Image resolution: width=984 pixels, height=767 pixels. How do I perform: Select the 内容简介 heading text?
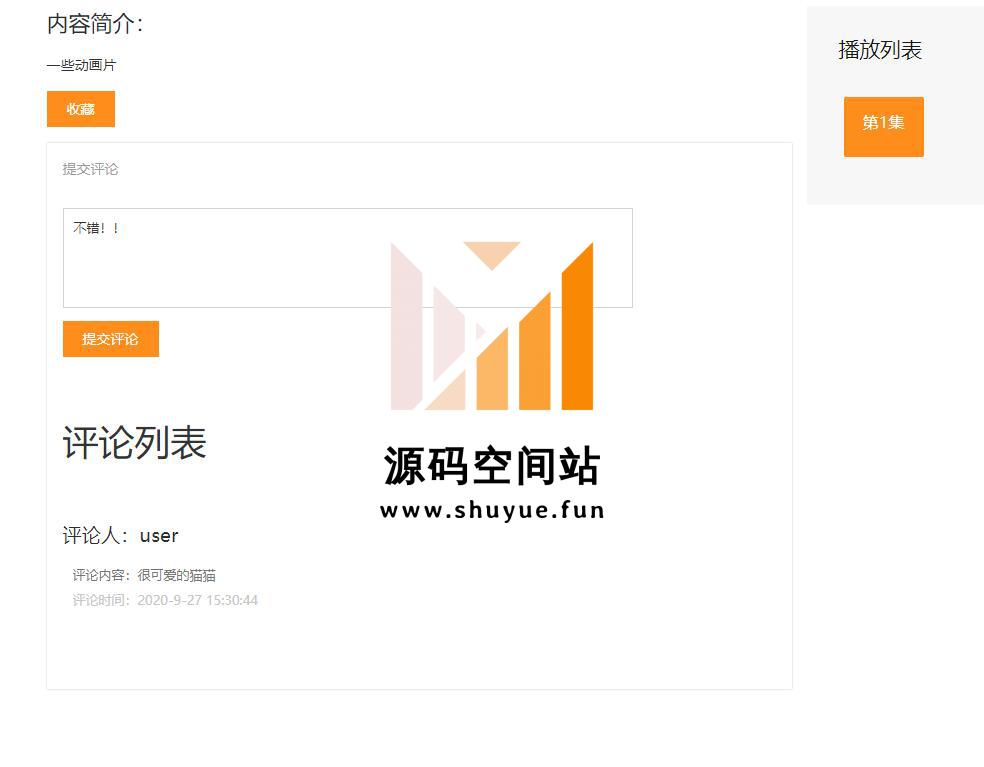(x=95, y=24)
